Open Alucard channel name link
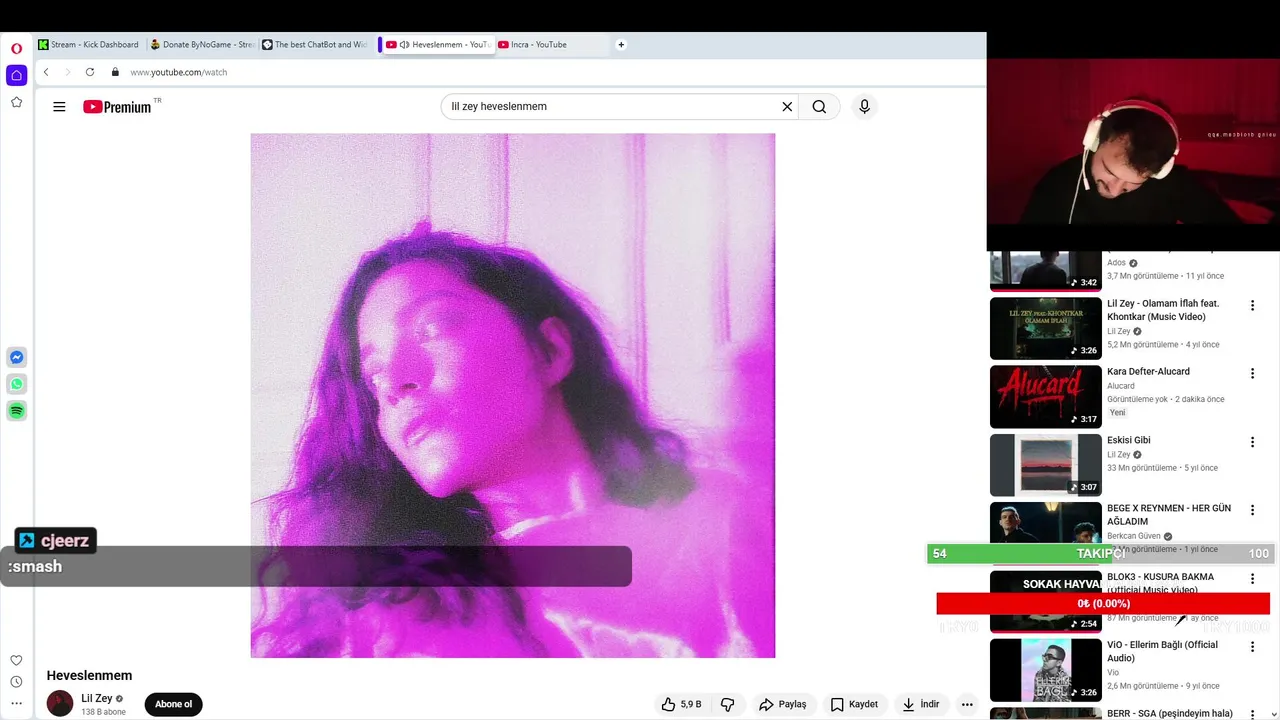The width and height of the screenshot is (1280, 720). [x=1121, y=386]
